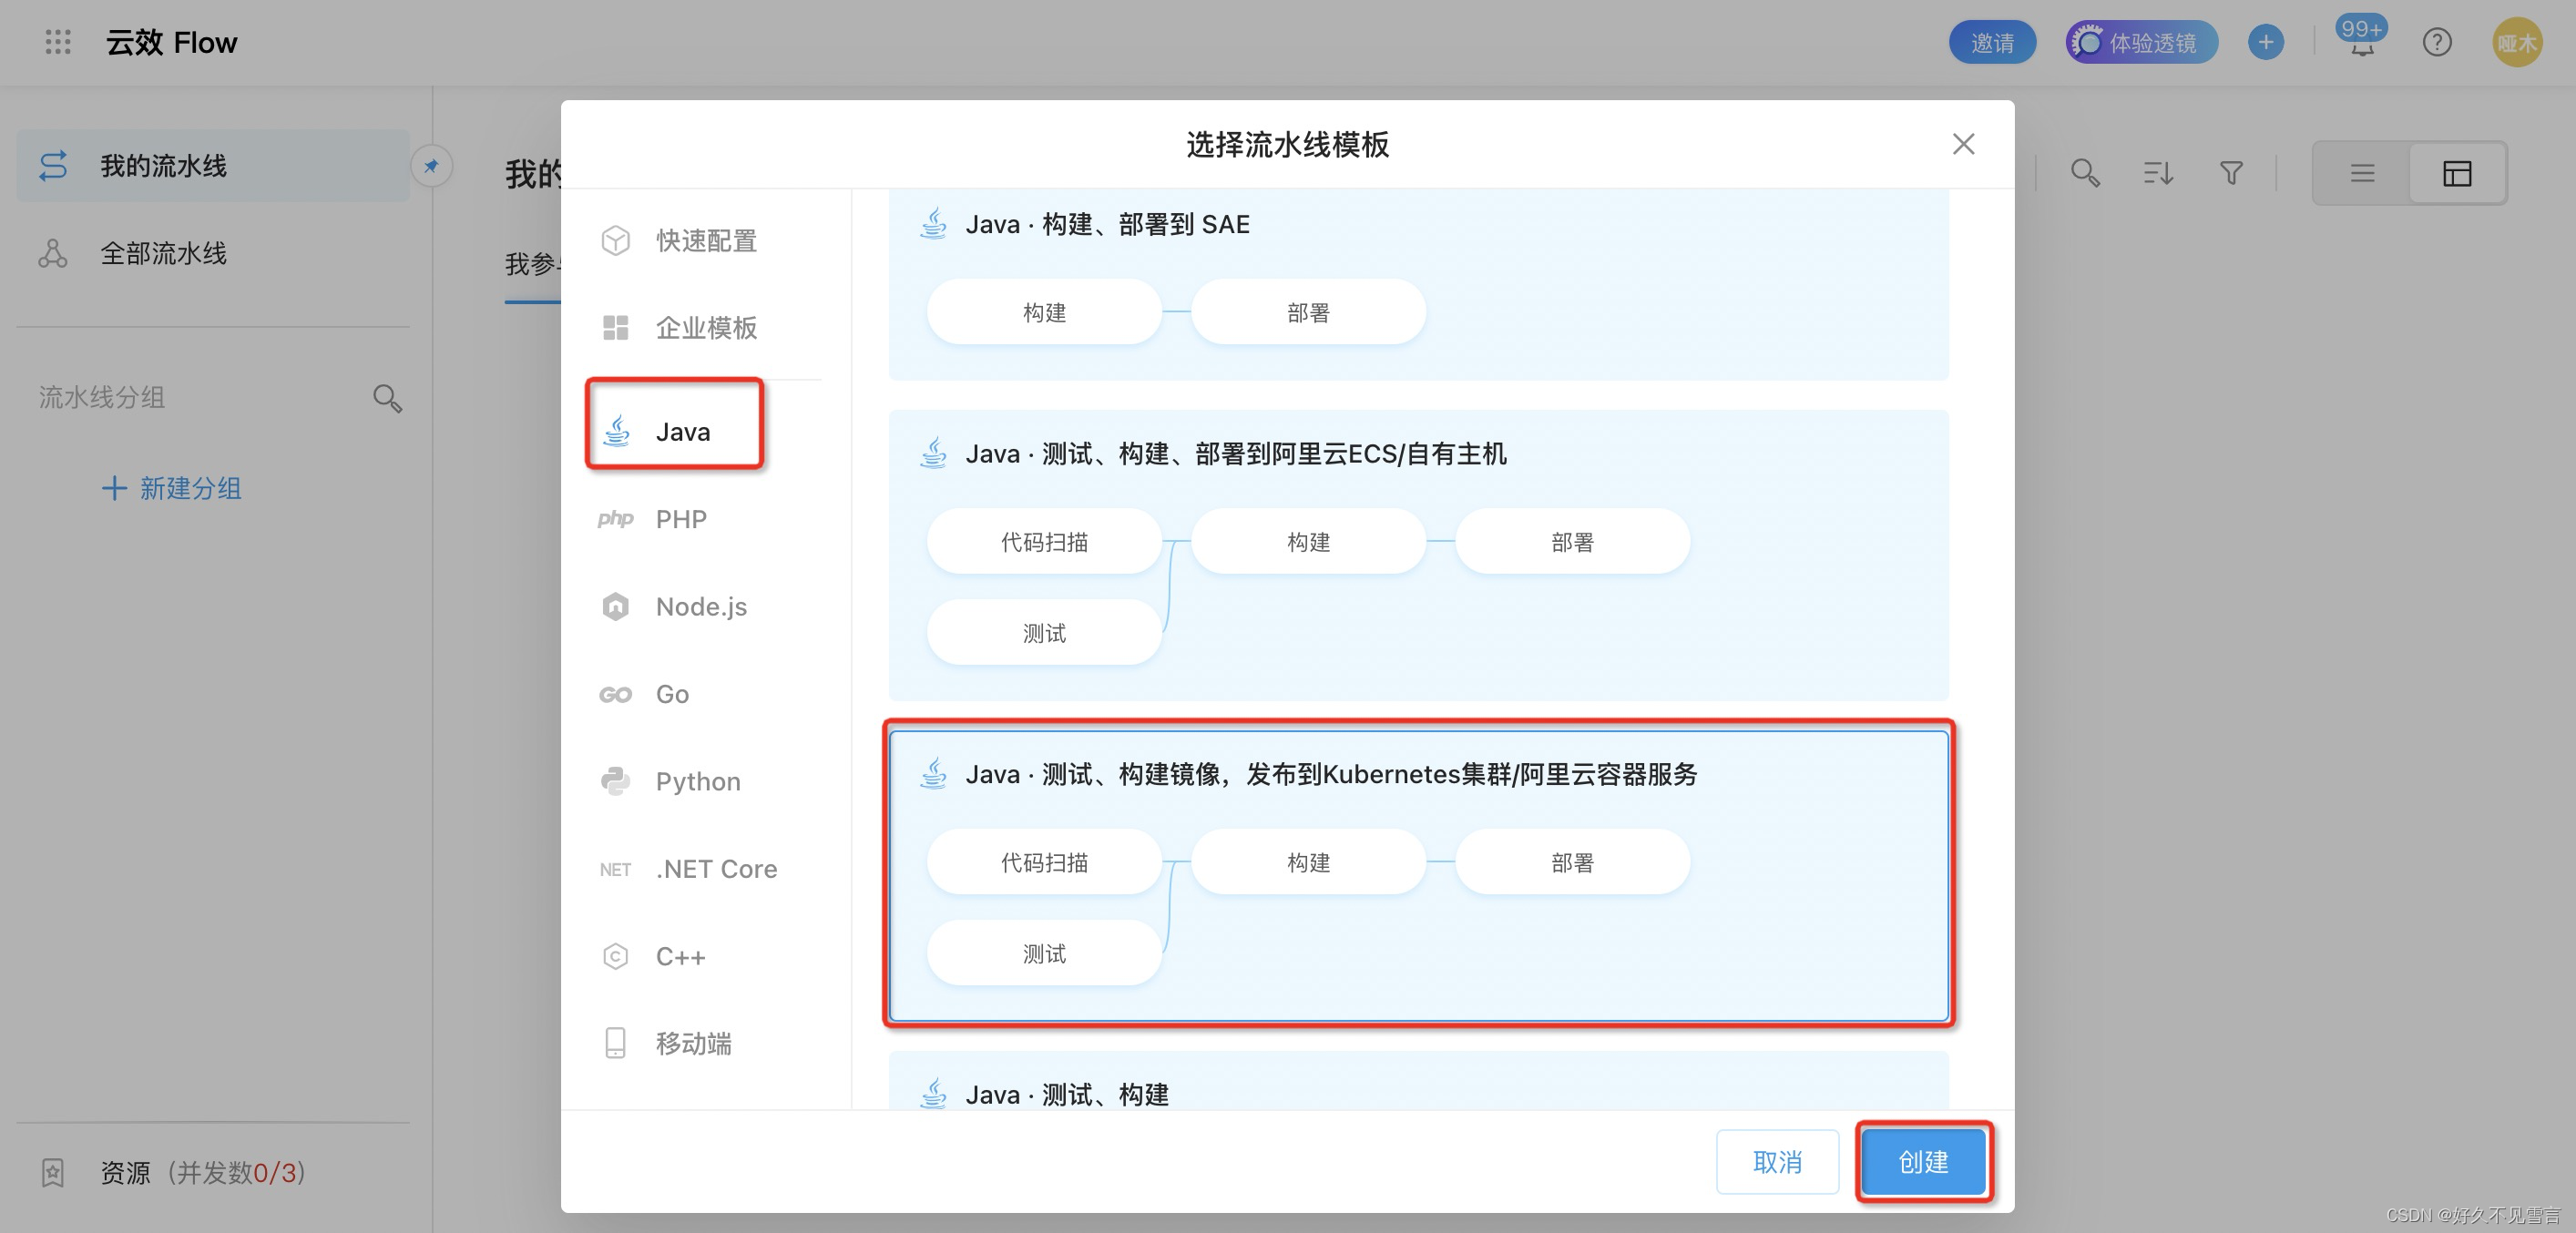Click search icon in pipeline toolbar
Image resolution: width=2576 pixels, height=1233 pixels.
coord(2084,173)
